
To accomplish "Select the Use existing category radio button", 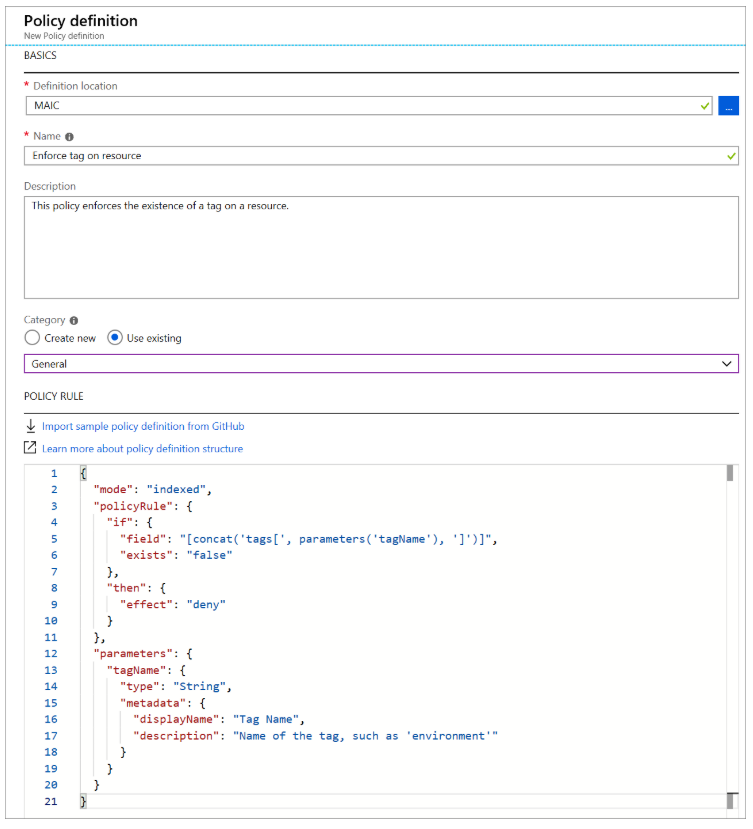I will click(x=115, y=338).
